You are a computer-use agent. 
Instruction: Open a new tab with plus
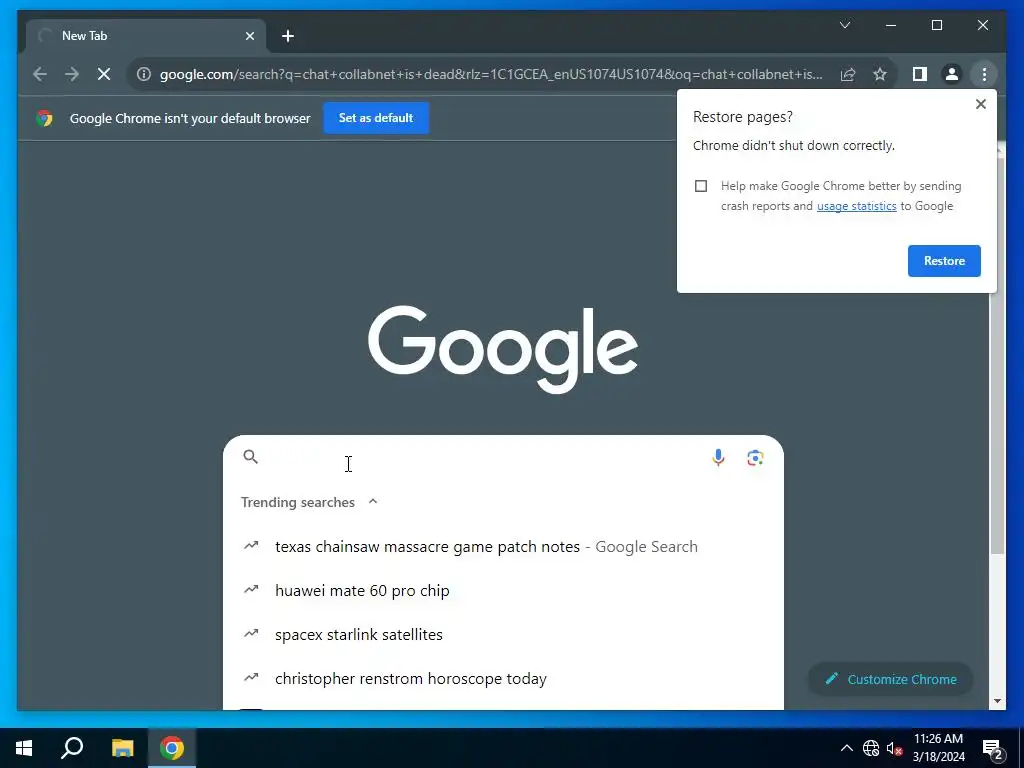coord(288,36)
